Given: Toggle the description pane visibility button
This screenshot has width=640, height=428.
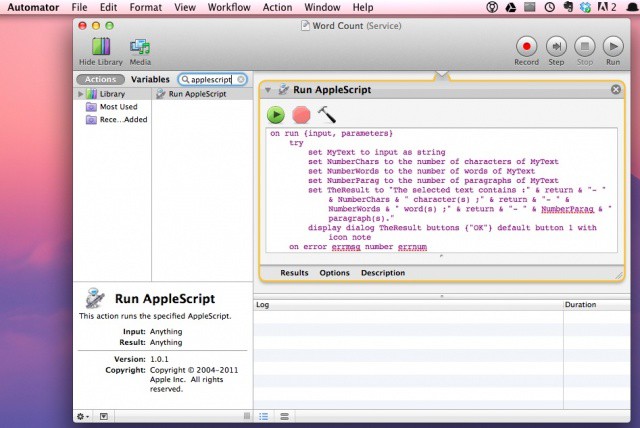Looking at the screenshot, I should tap(103, 415).
